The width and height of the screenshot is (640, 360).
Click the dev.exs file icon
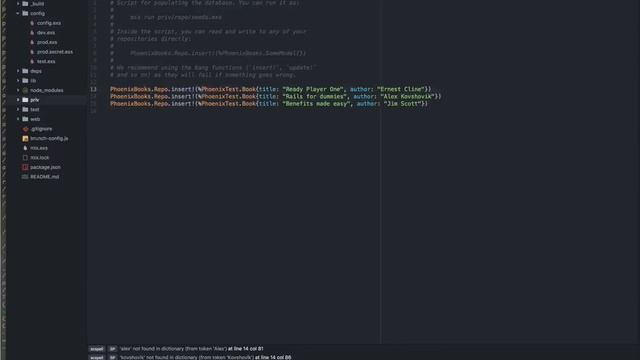pos(32,33)
